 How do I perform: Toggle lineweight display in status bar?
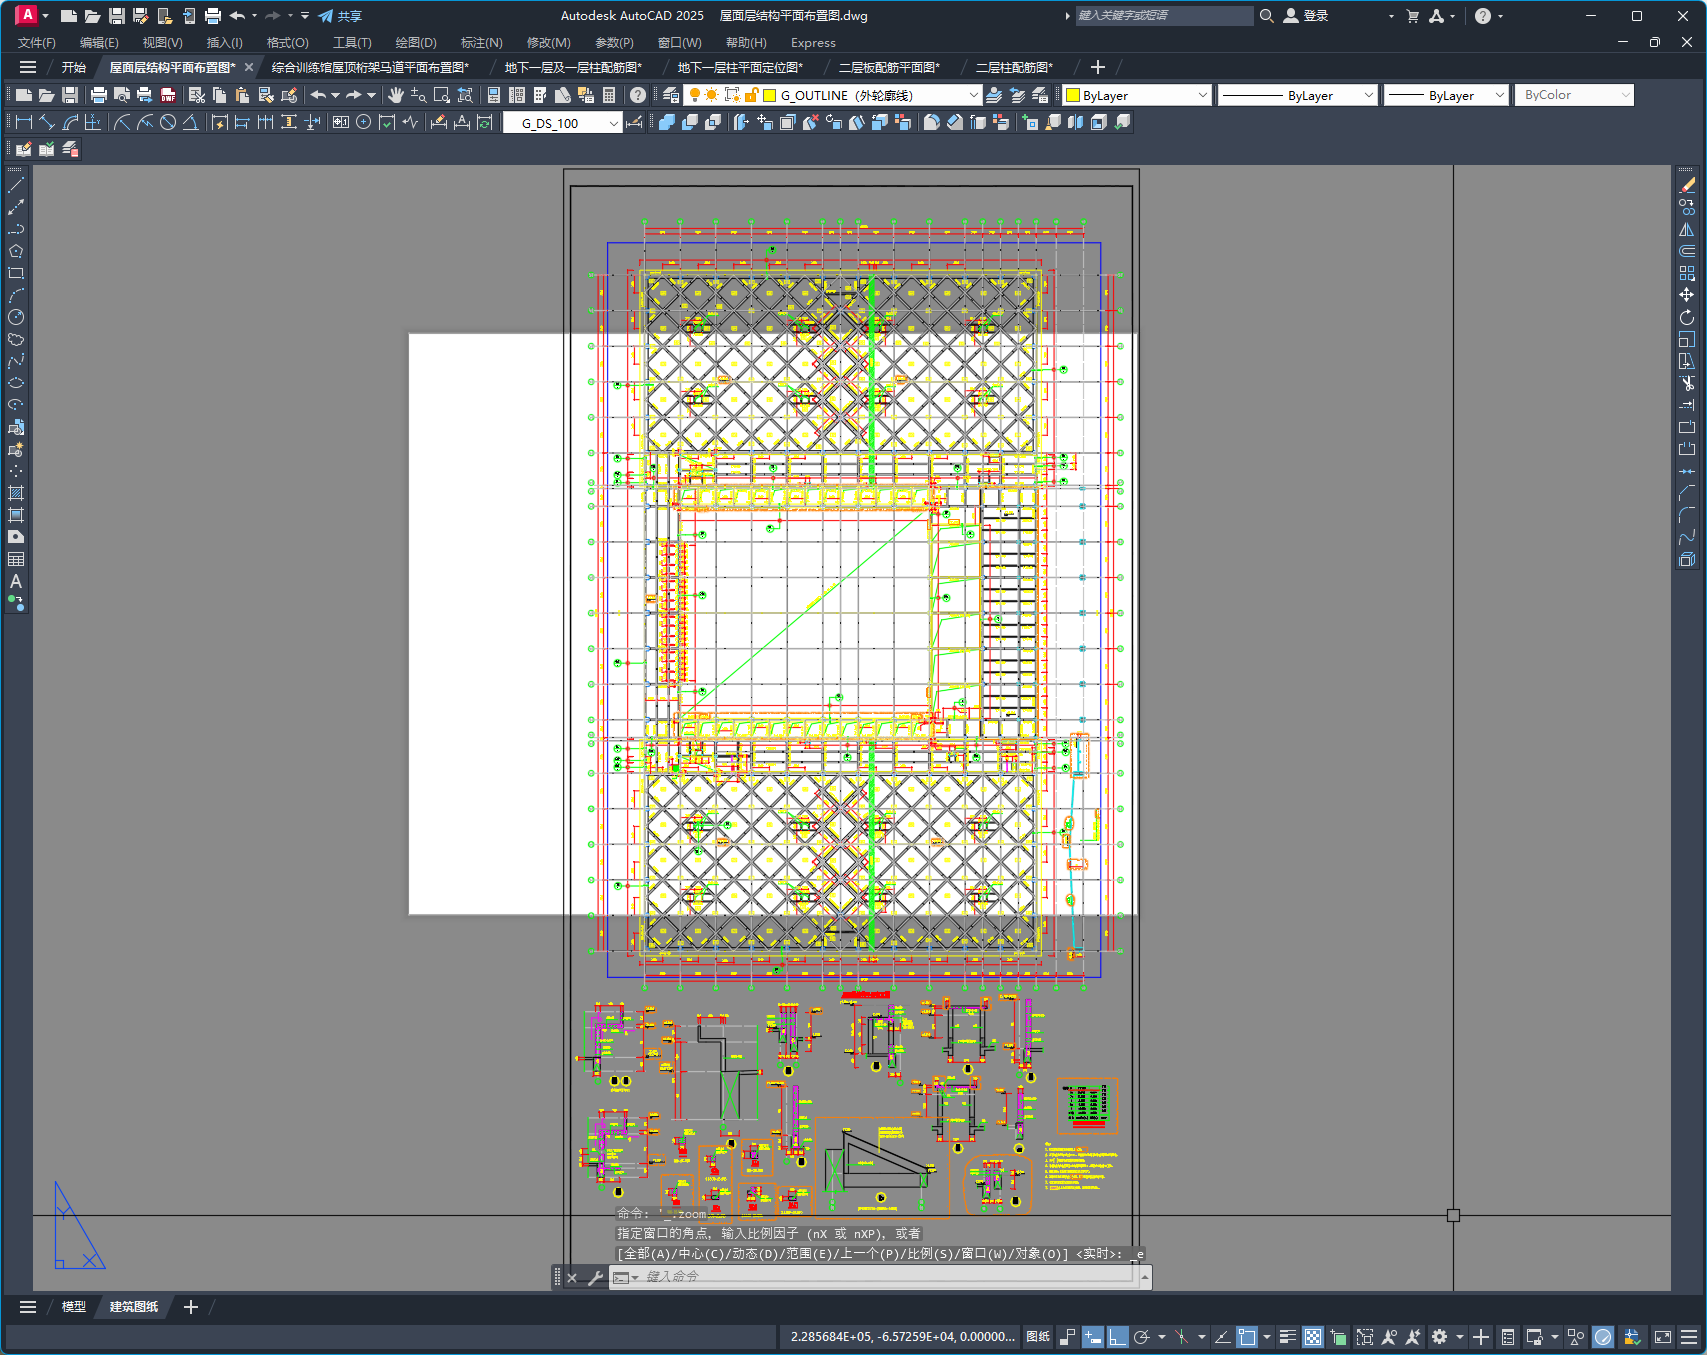pyautogui.click(x=1288, y=1337)
